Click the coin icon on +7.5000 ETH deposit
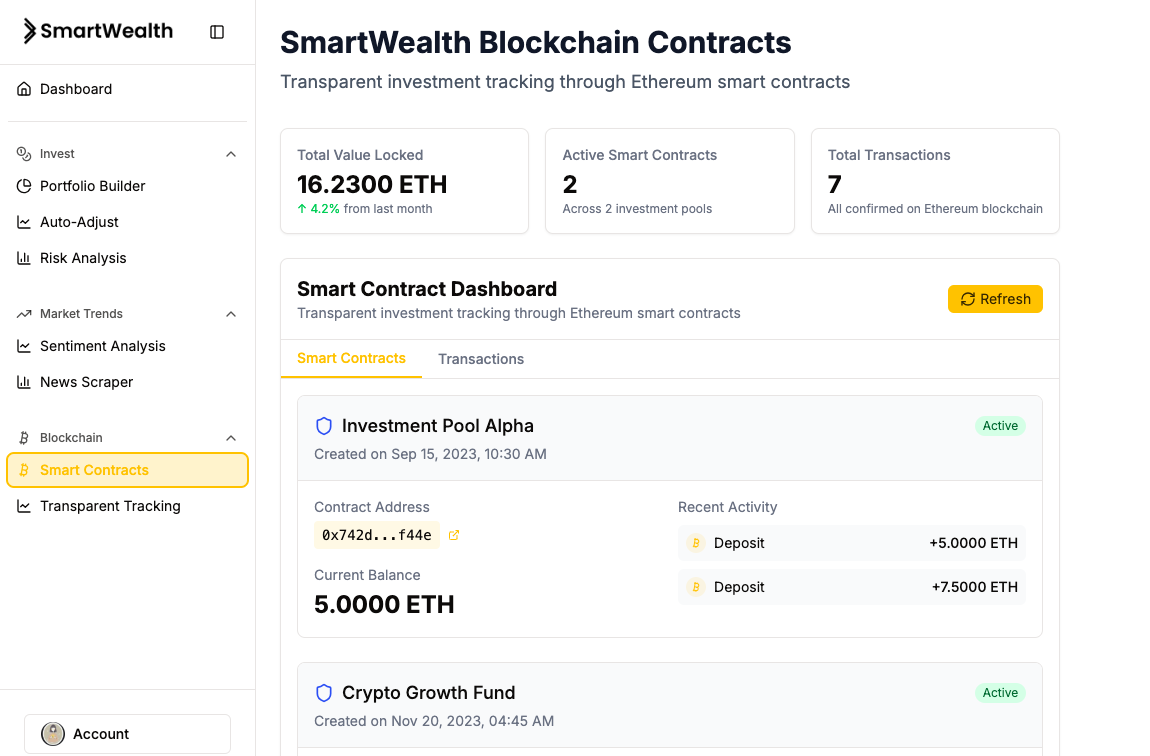 pyautogui.click(x=696, y=587)
